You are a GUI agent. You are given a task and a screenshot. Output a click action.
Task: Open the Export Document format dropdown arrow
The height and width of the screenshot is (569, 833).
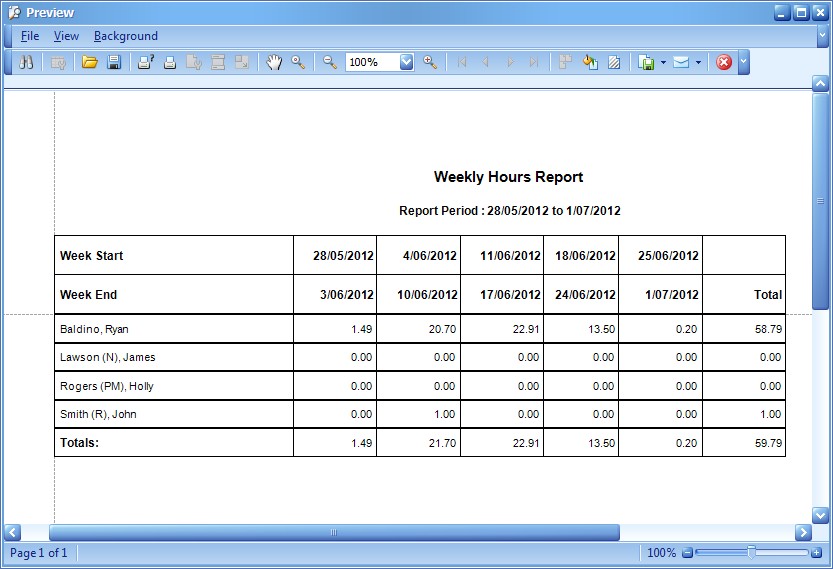coord(663,62)
